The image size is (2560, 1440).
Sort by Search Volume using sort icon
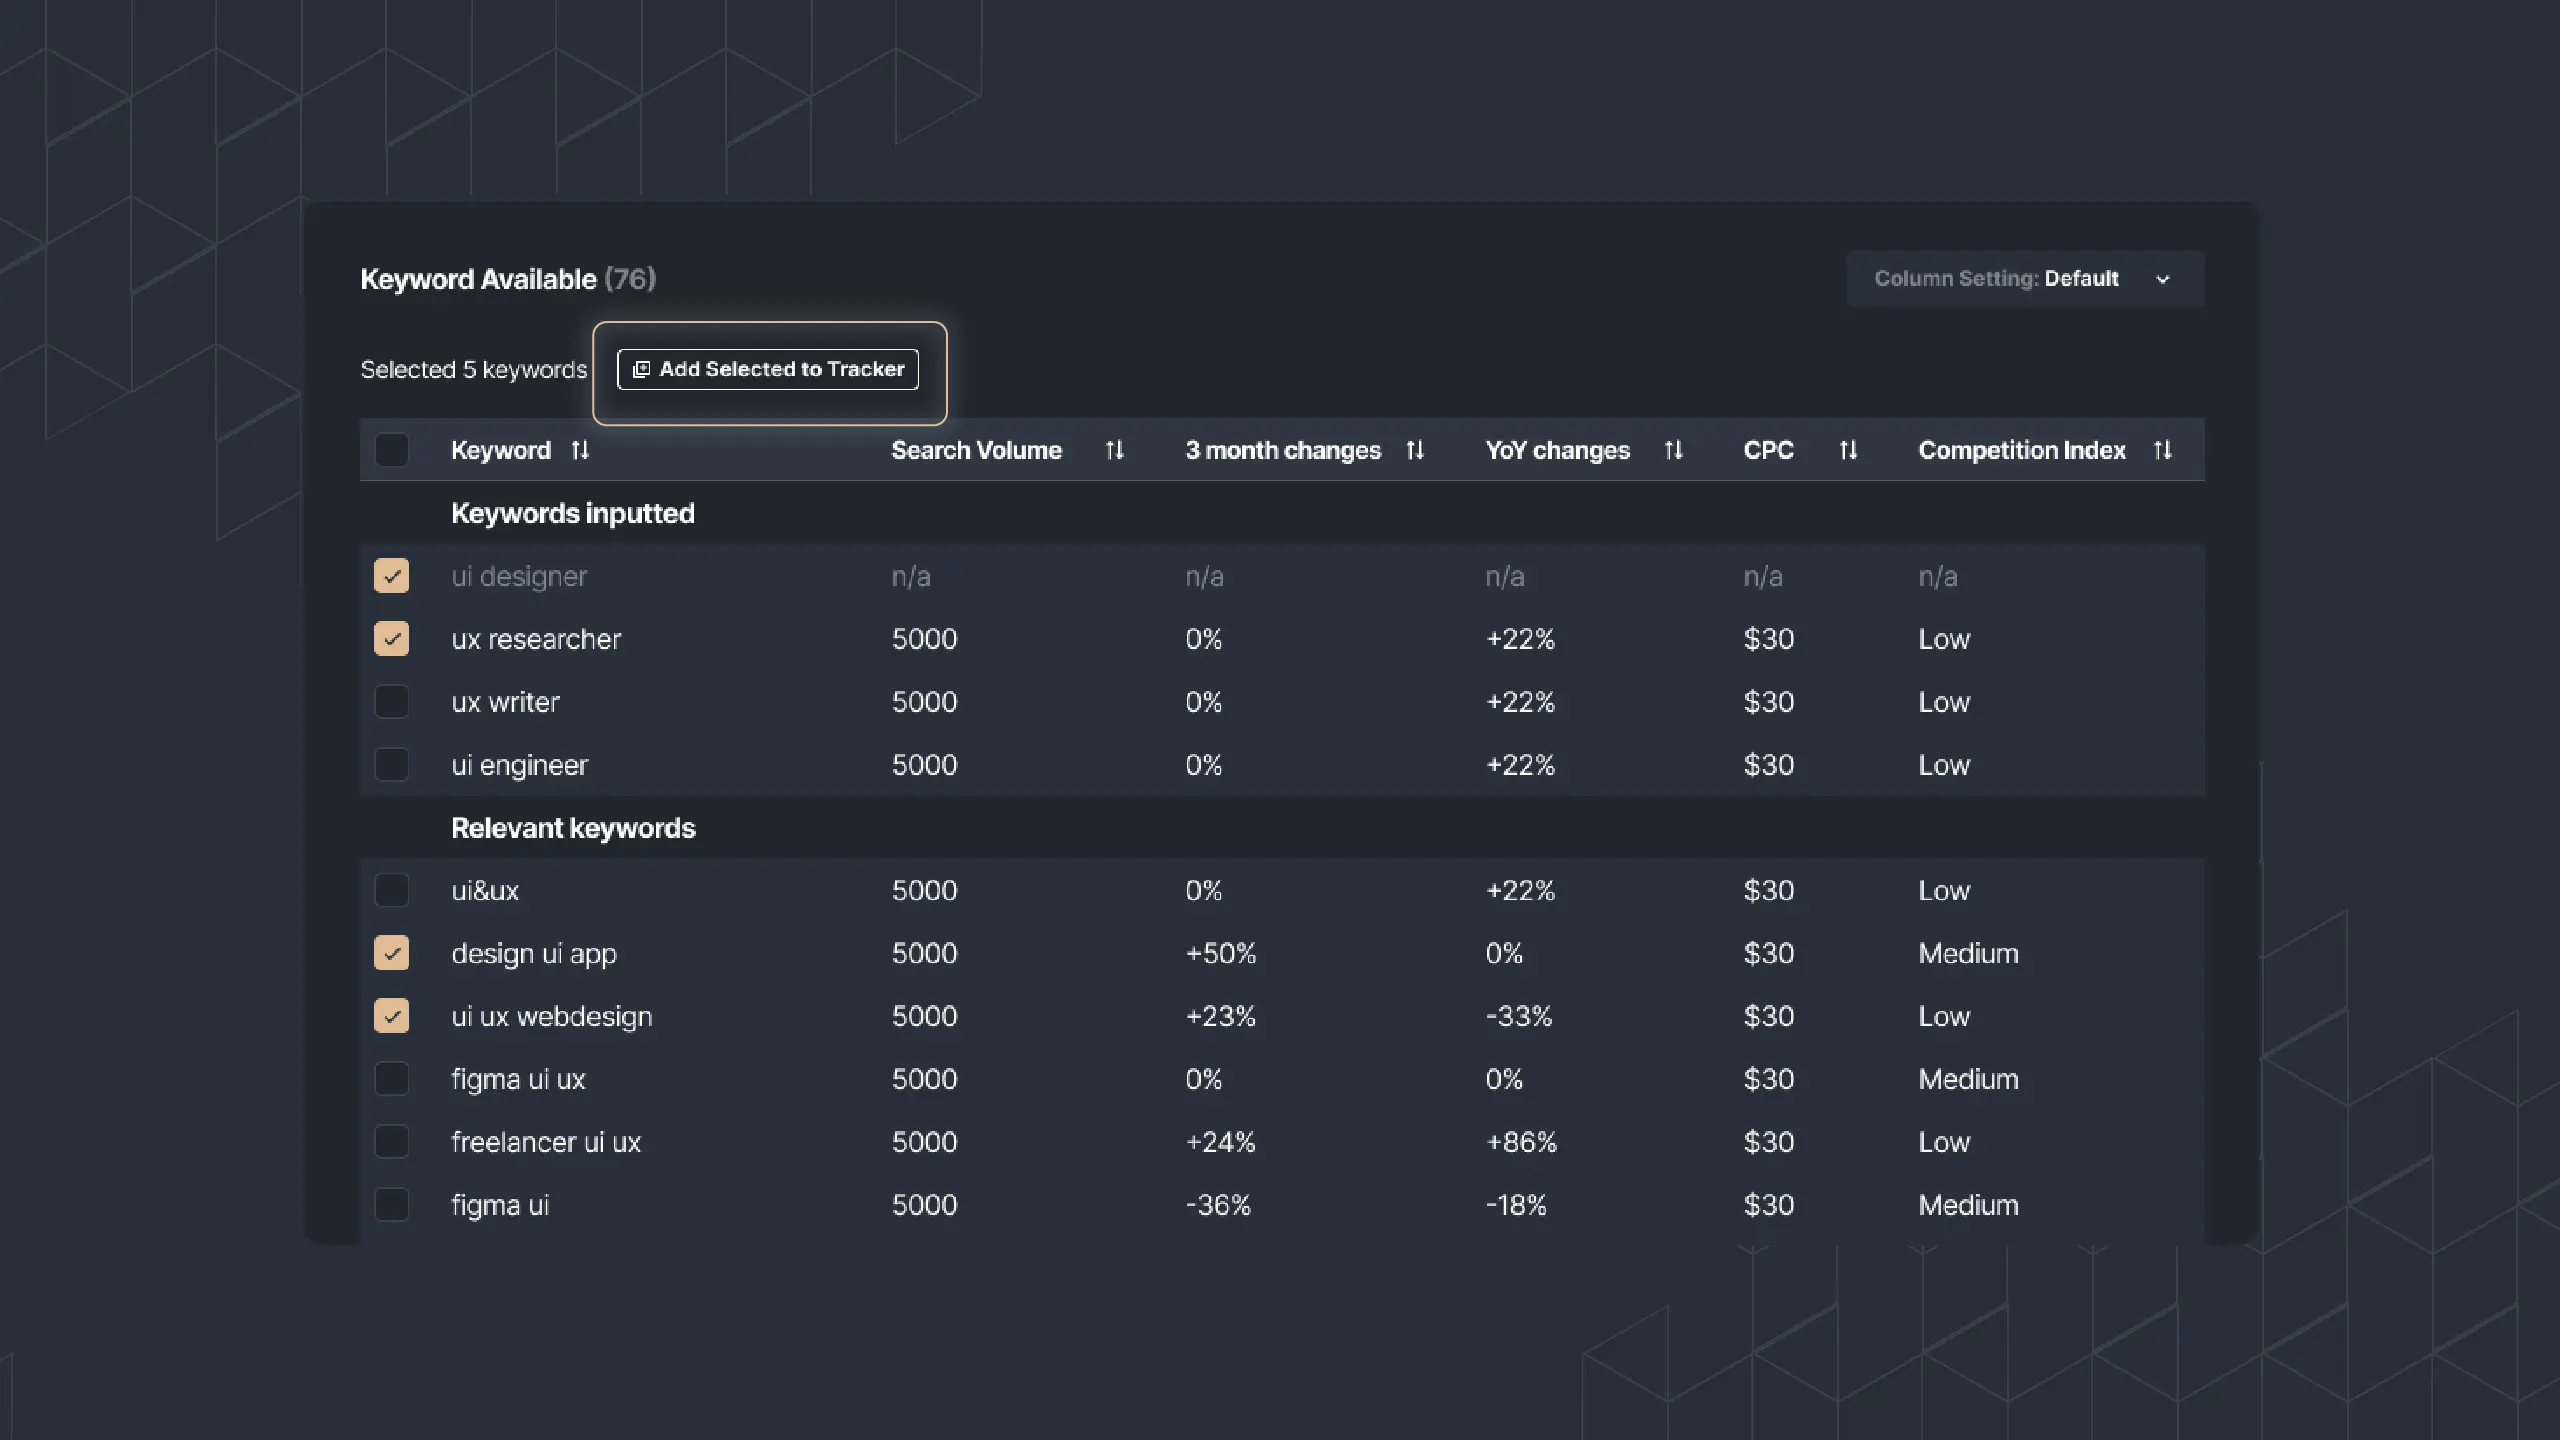point(1115,450)
